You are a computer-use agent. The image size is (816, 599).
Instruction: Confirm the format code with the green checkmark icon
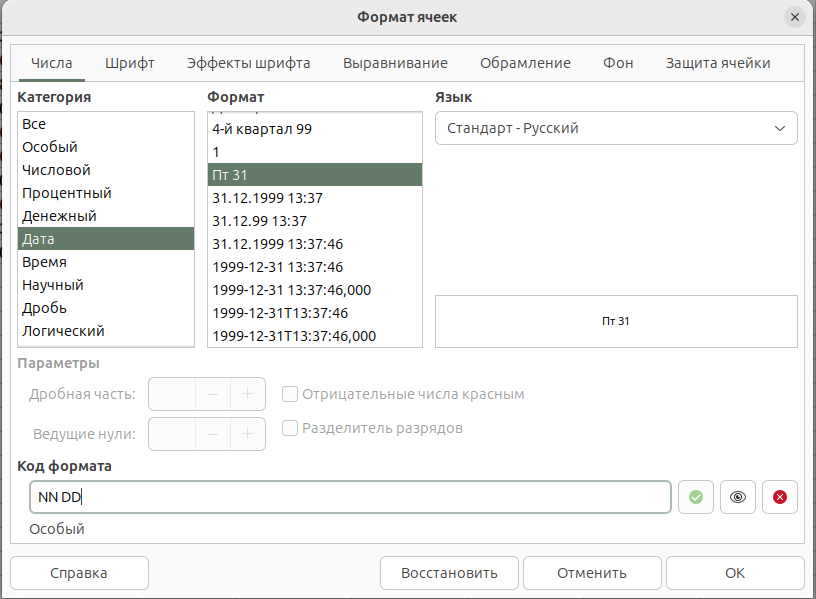click(x=696, y=497)
